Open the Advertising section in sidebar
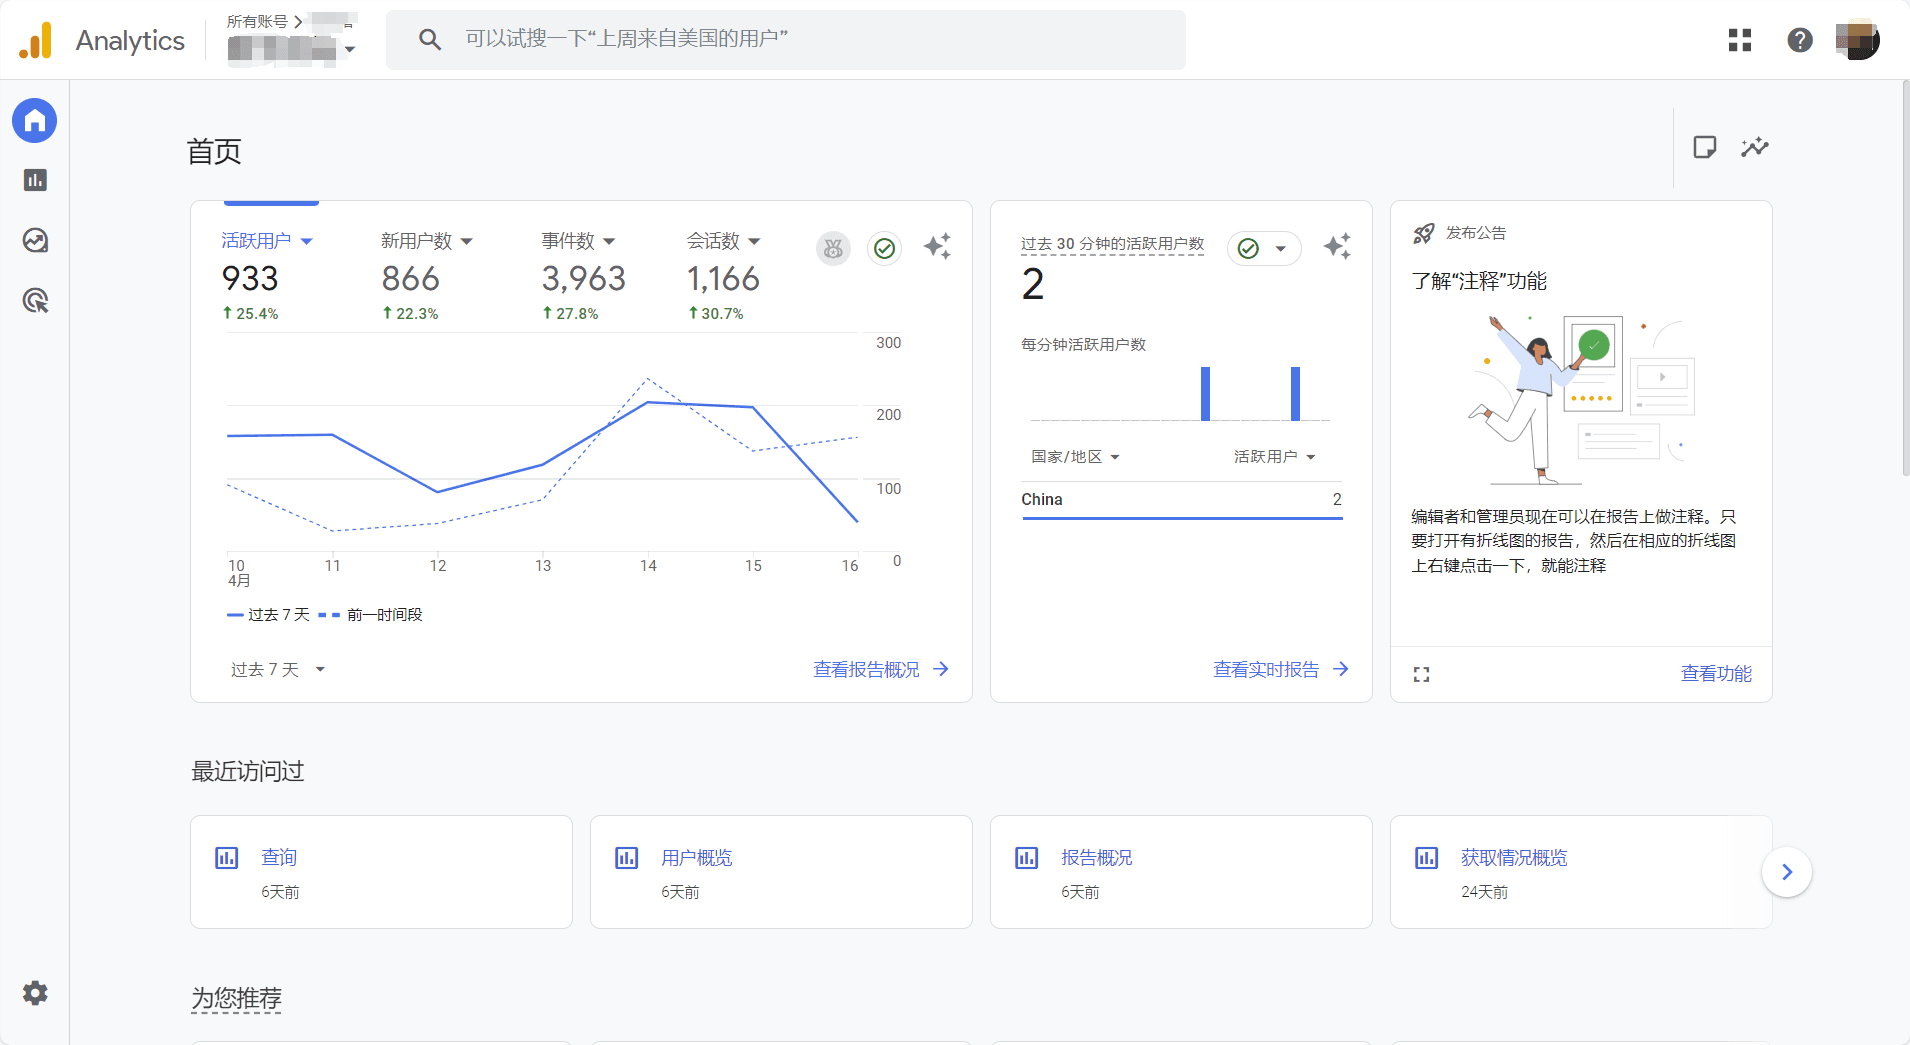The image size is (1910, 1045). coord(35,300)
